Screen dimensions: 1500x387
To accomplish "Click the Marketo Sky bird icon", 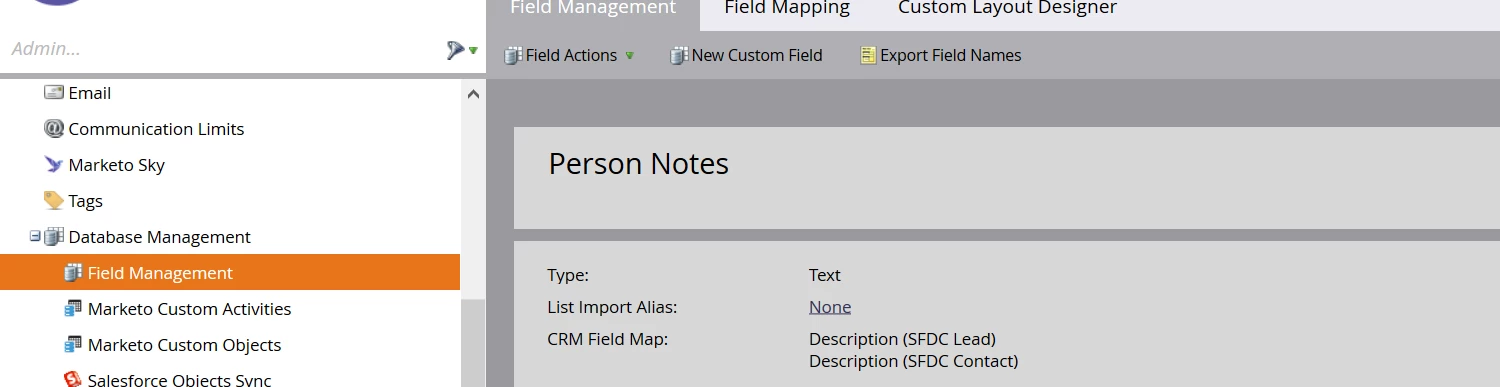I will pos(54,164).
